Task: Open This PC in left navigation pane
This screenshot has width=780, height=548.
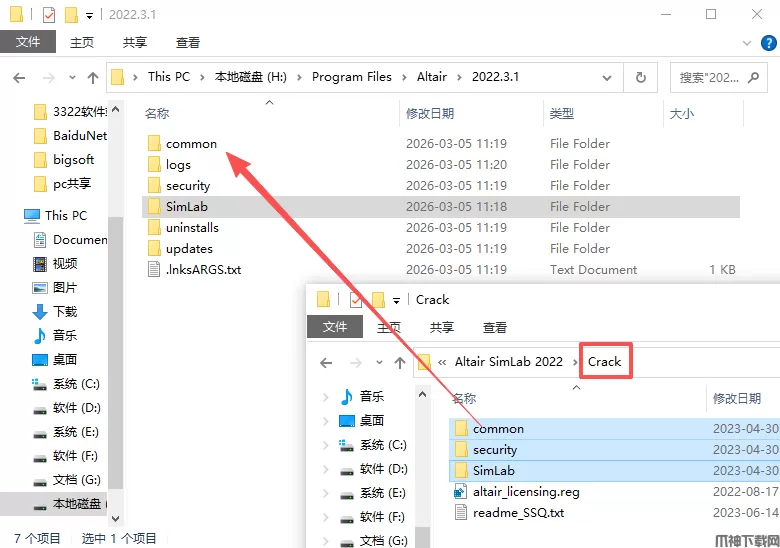Action: tap(66, 215)
